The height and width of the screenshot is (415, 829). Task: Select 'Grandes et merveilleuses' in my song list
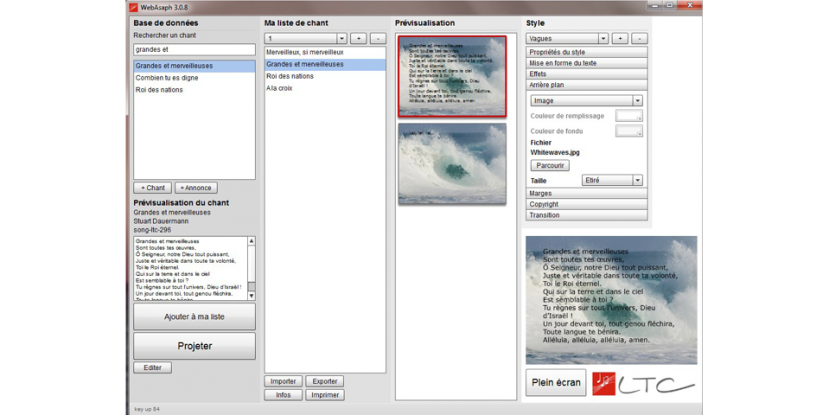tap(325, 64)
